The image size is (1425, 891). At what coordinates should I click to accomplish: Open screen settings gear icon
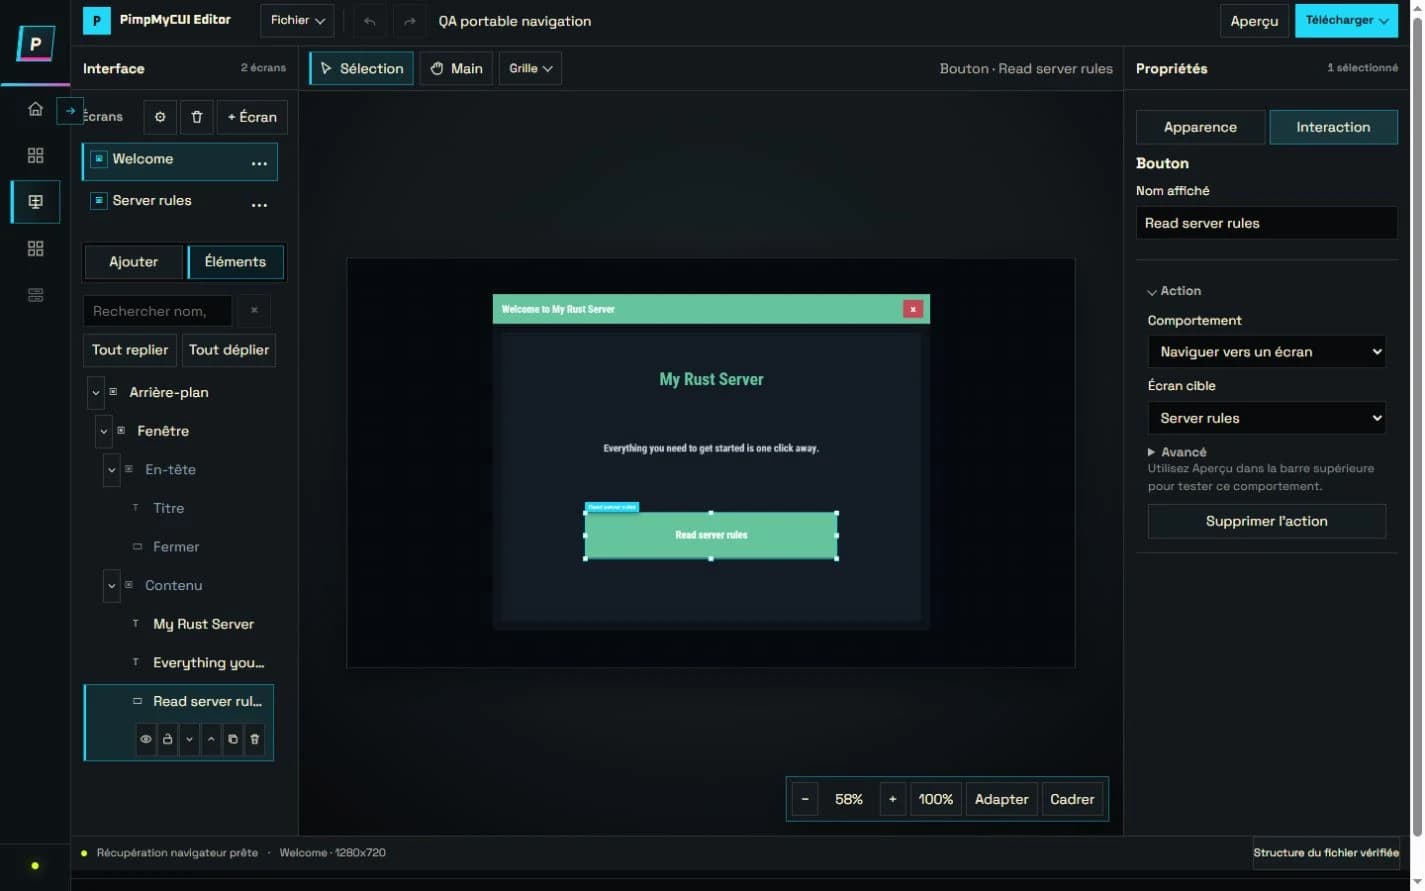[160, 117]
